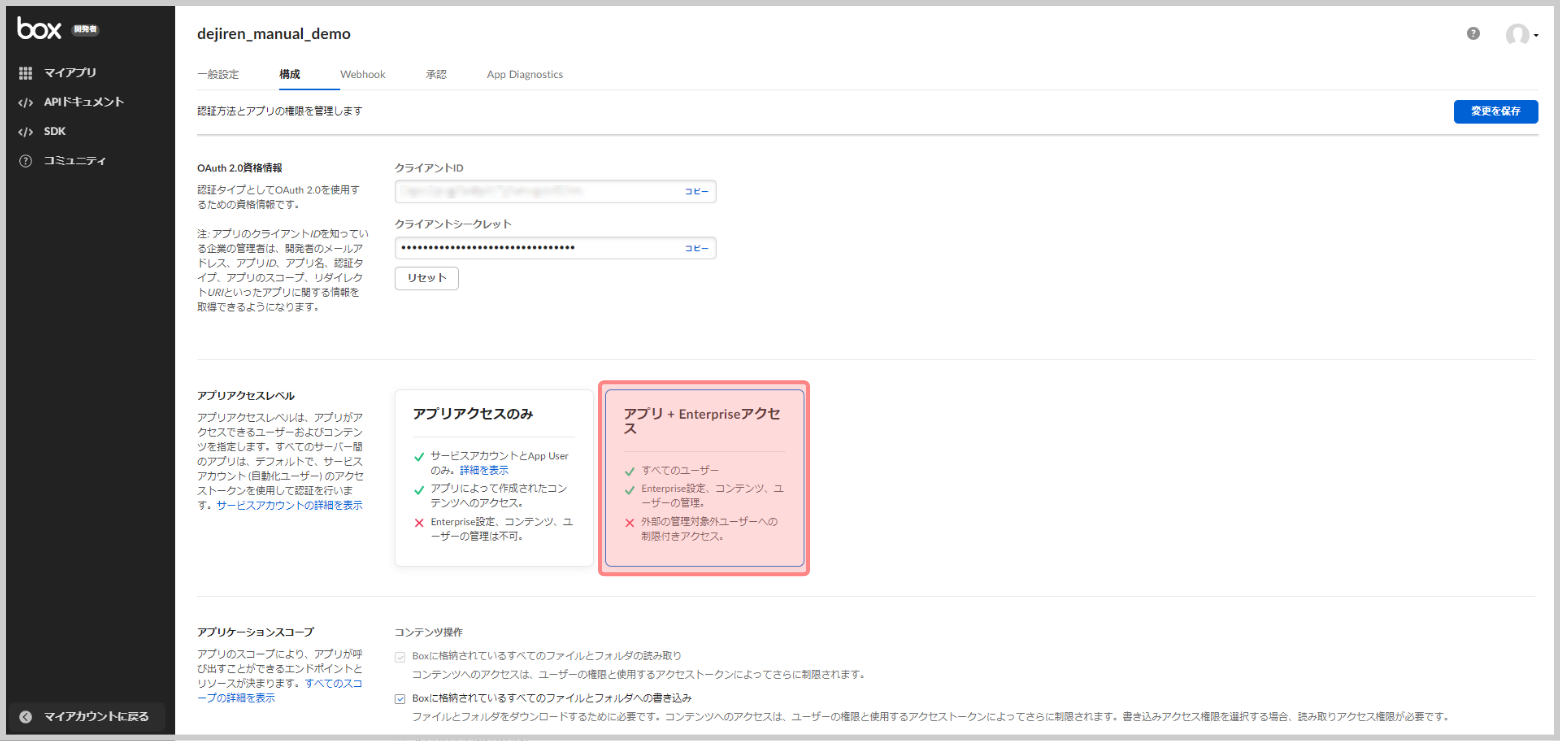Open the 承認 tab
Screen dimensions: 1560x741
436,74
